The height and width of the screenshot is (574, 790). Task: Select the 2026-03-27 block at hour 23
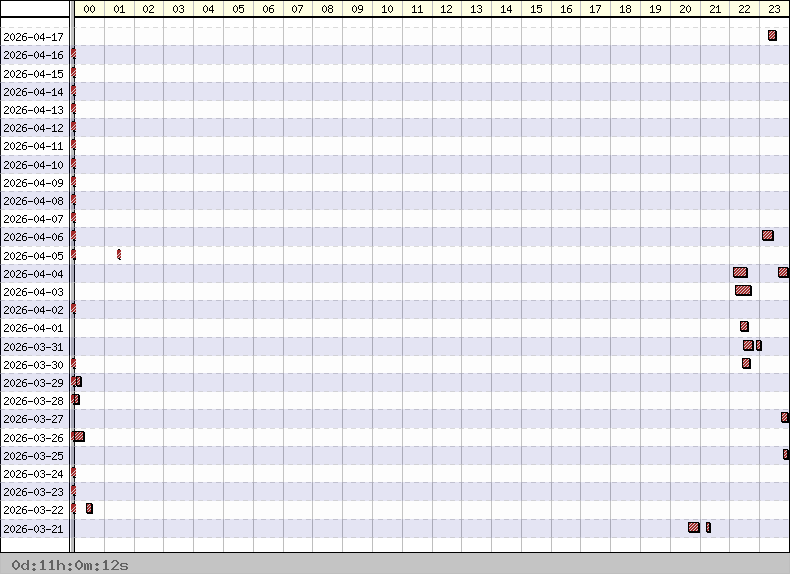(785, 418)
